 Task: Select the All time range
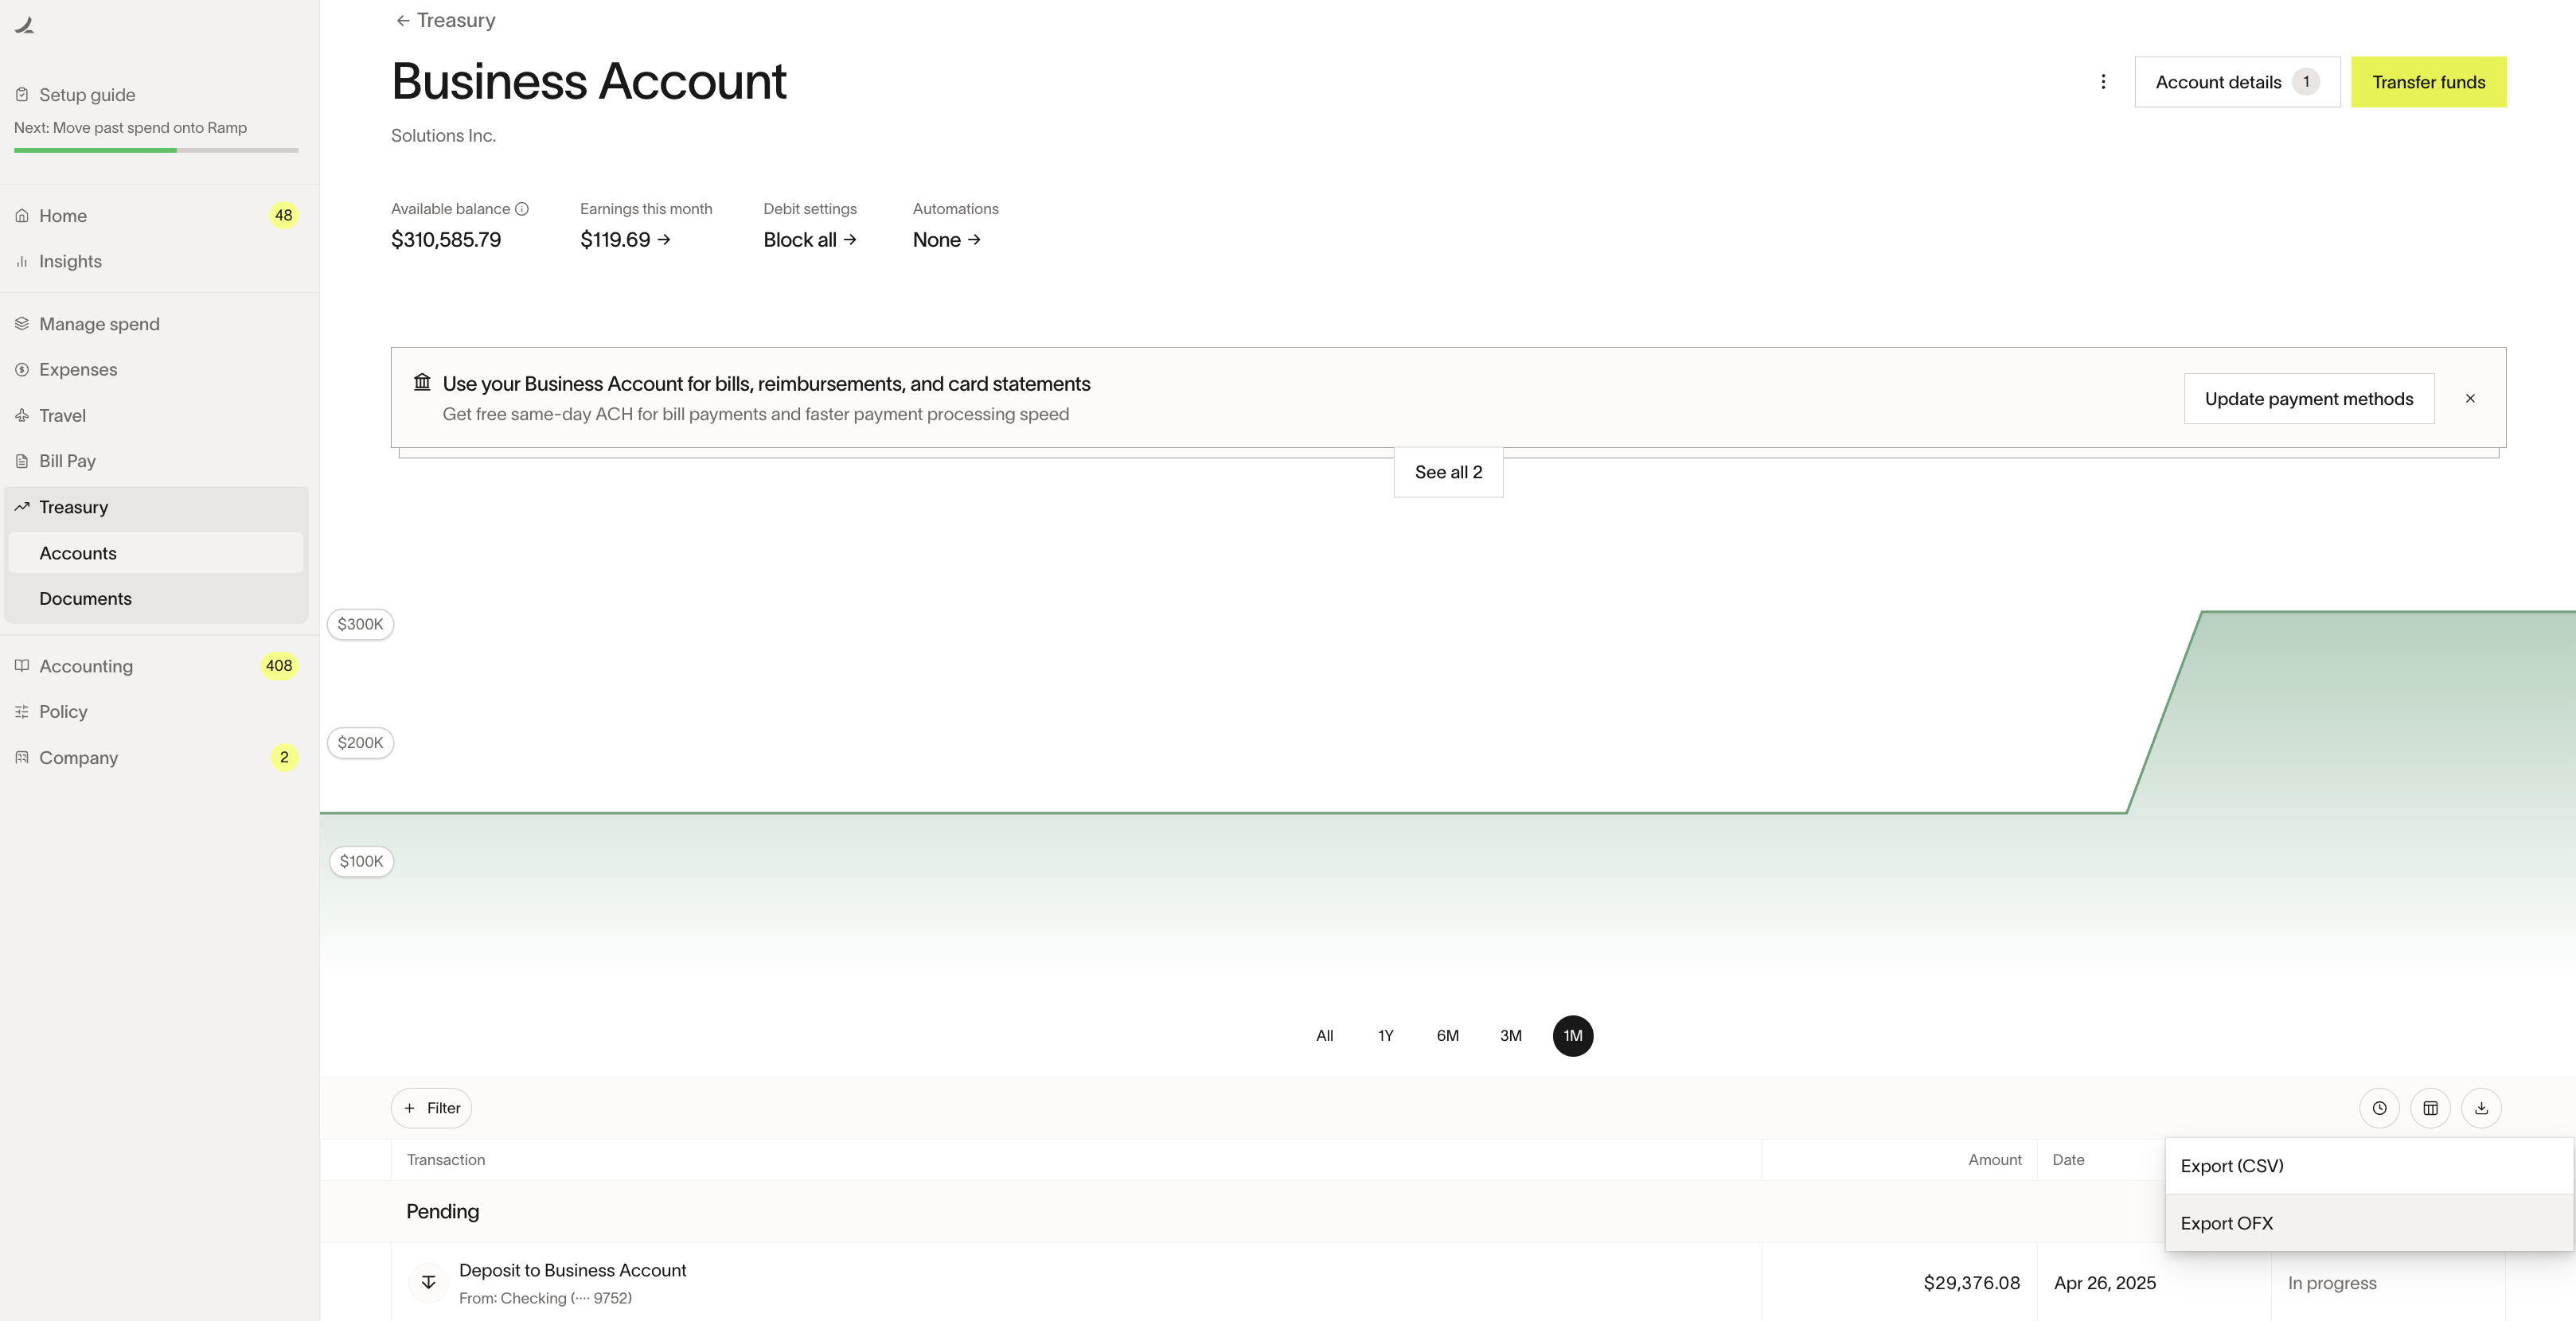coord(1324,1036)
